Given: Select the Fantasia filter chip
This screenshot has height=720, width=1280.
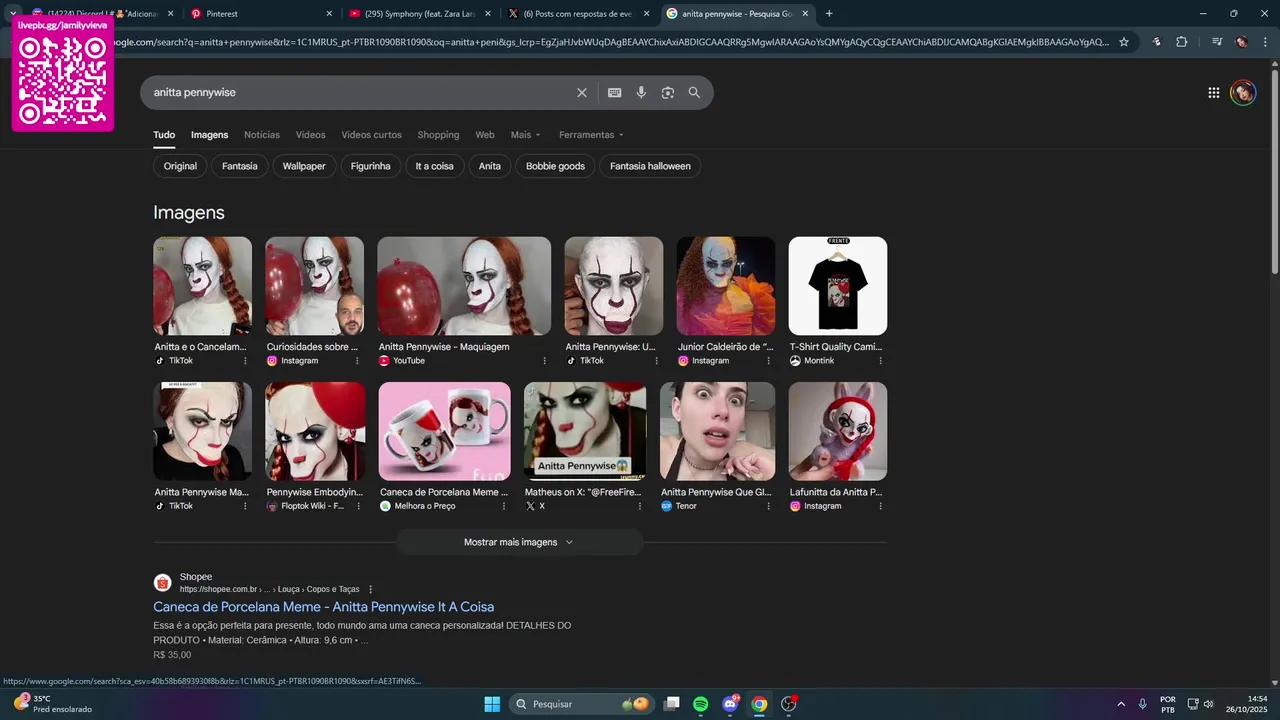Looking at the screenshot, I should pyautogui.click(x=240, y=166).
